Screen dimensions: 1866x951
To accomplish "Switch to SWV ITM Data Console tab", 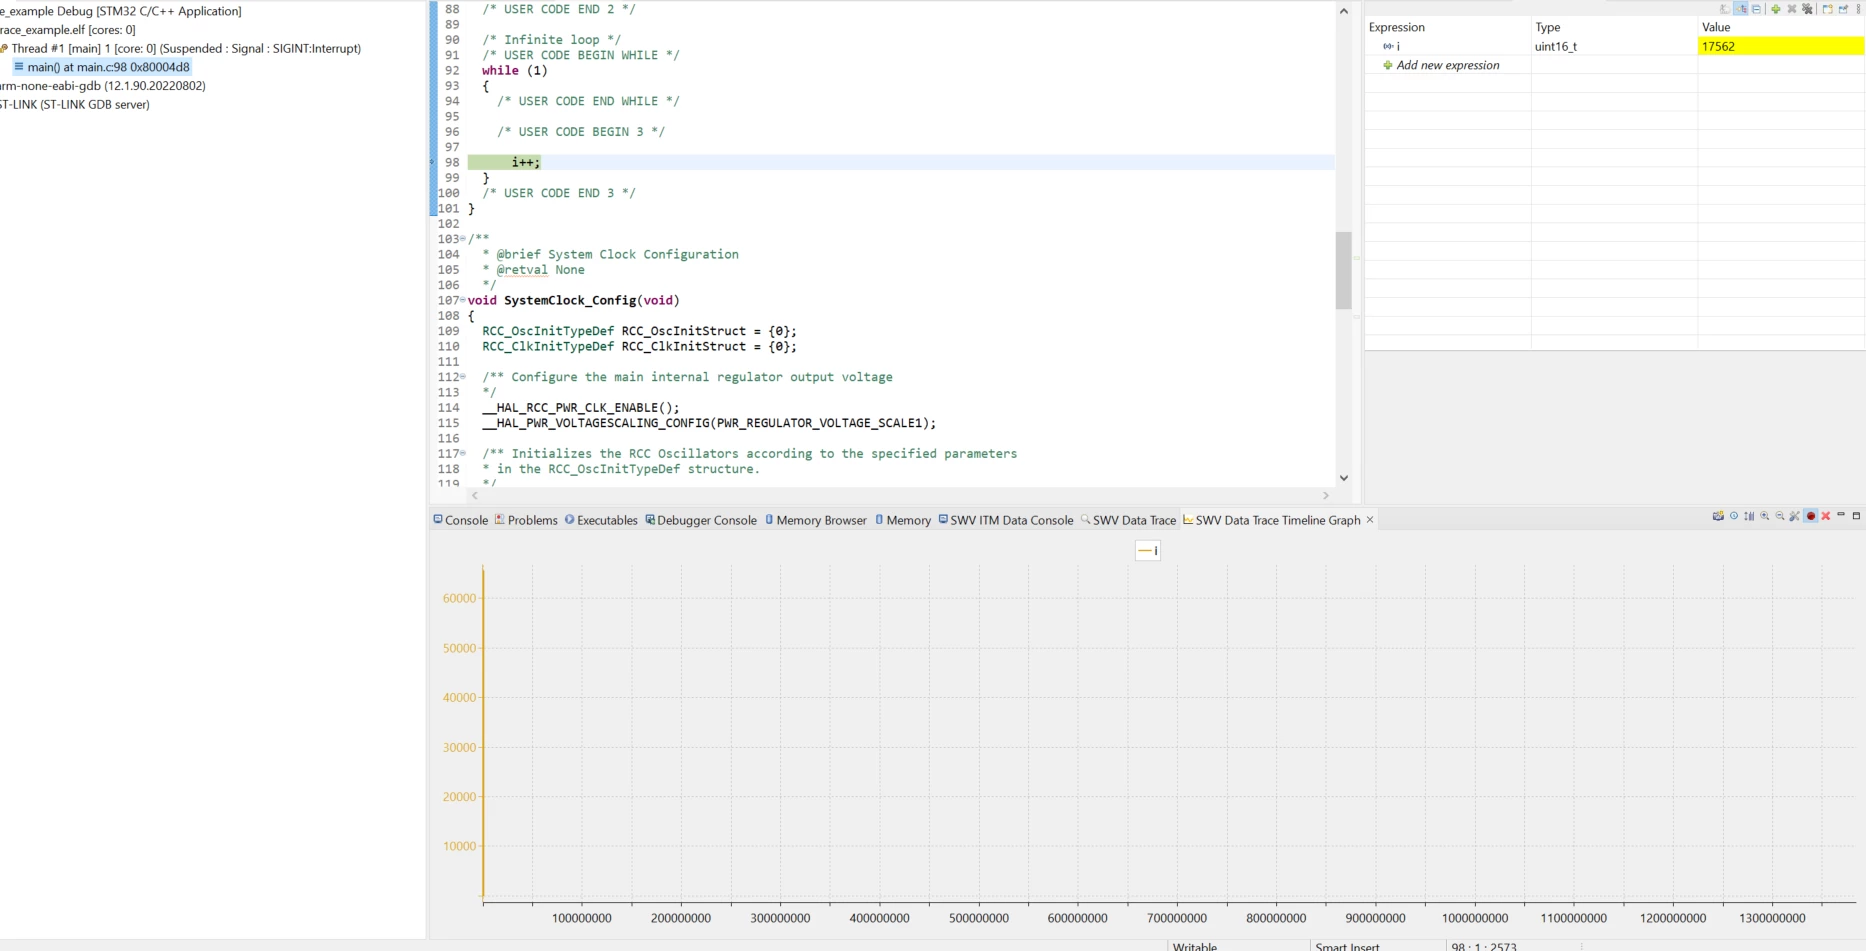I will (1006, 520).
